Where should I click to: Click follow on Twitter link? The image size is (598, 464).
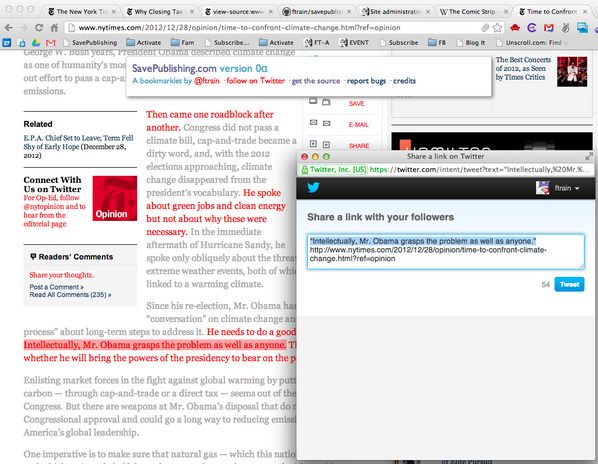coord(256,81)
